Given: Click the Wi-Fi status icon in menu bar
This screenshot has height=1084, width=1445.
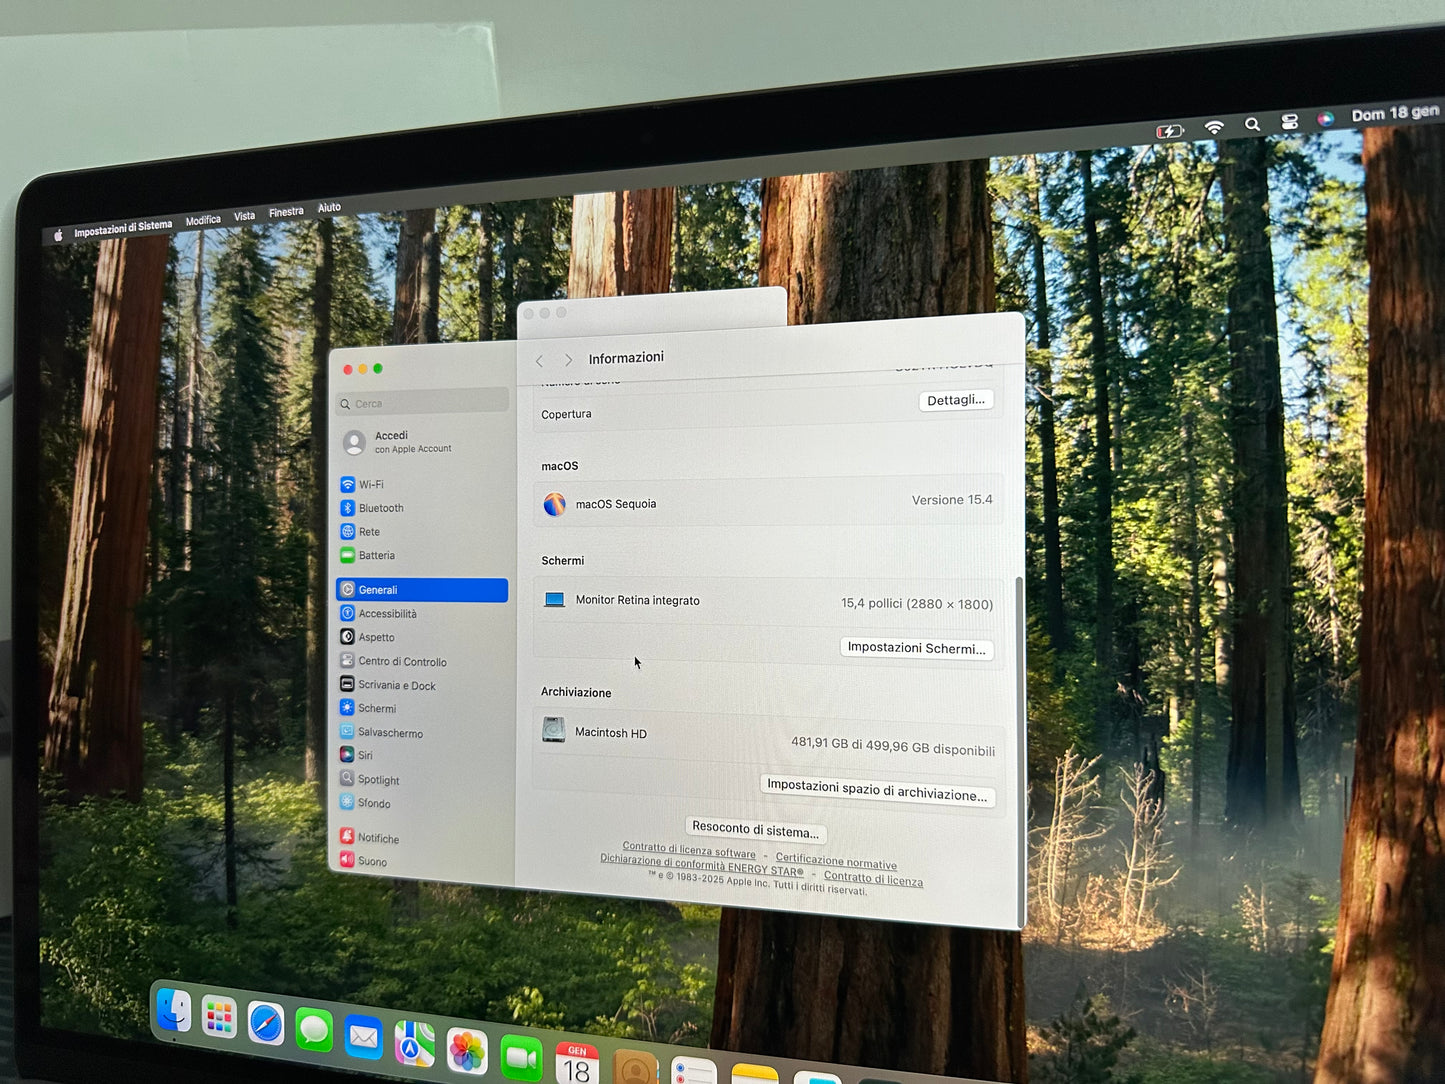Looking at the screenshot, I should click(x=1214, y=127).
